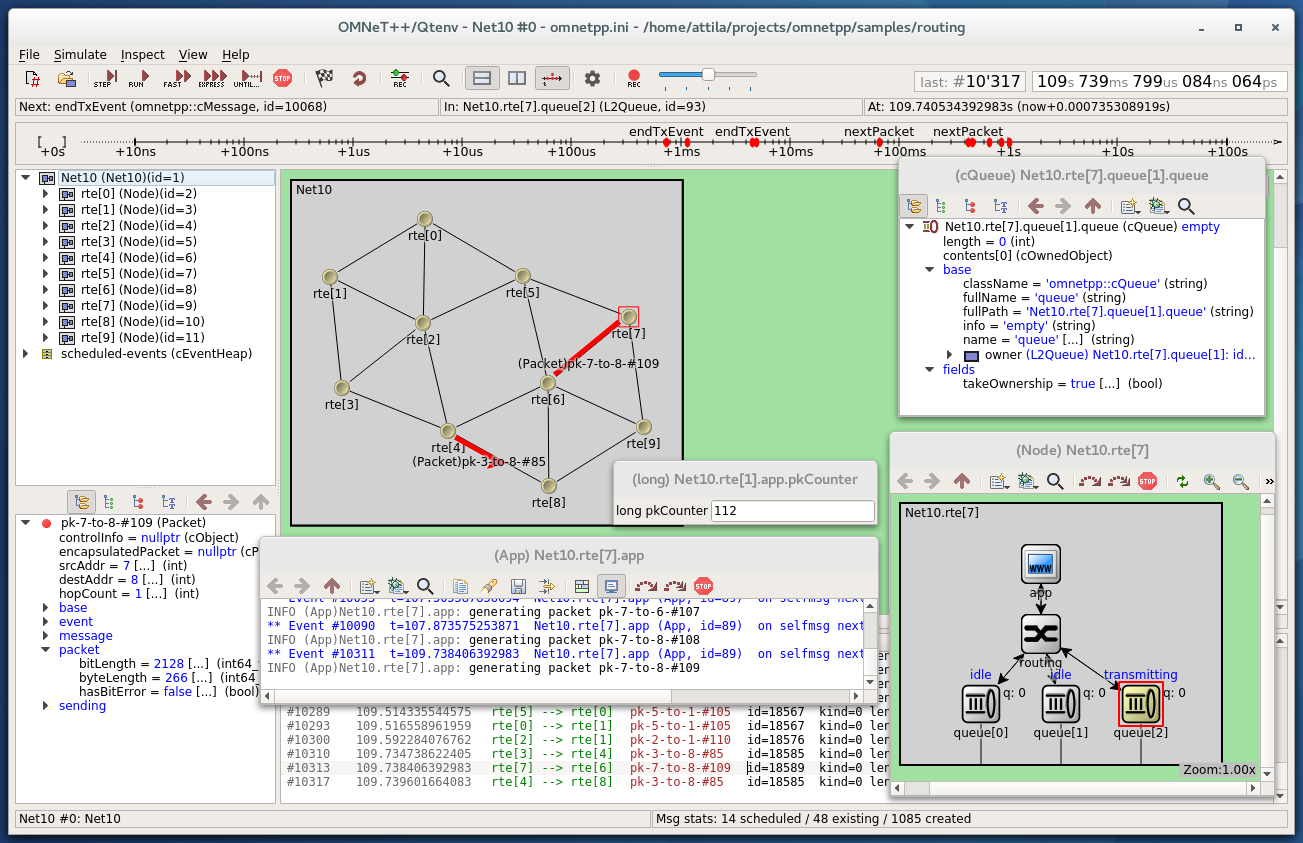Click queue[0] module in rte[7] diagram
The image size is (1303, 843).
(x=981, y=704)
